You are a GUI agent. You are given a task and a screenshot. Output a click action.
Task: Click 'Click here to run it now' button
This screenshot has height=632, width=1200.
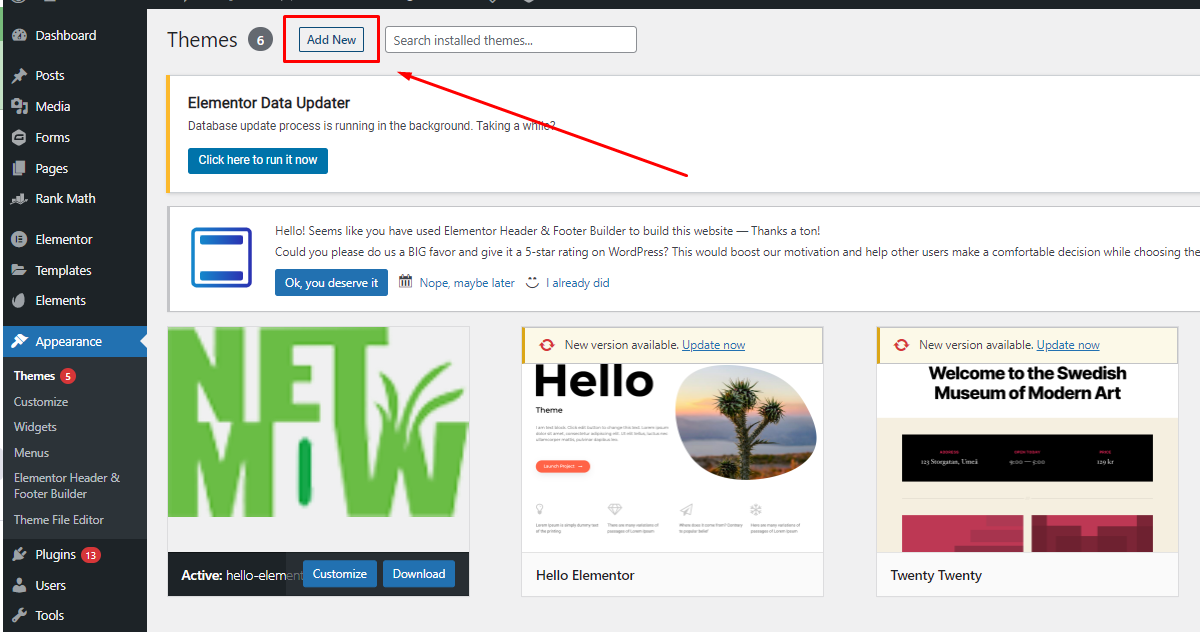258,160
